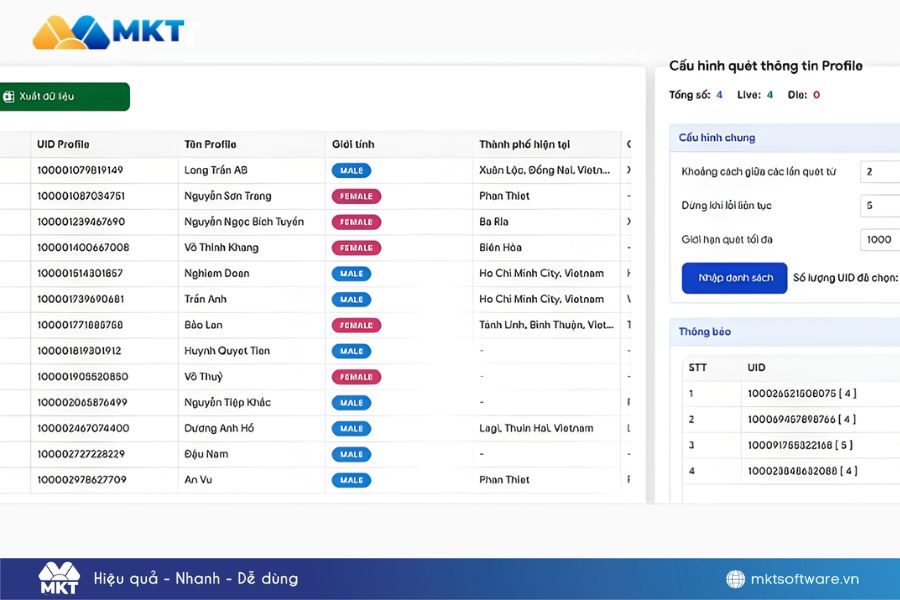The width and height of the screenshot is (900, 600).
Task: Edit the scan interval field showing 2
Action: tap(880, 172)
